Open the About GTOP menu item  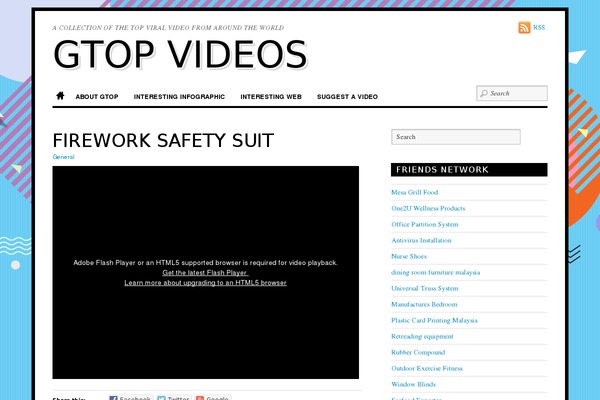pos(97,97)
